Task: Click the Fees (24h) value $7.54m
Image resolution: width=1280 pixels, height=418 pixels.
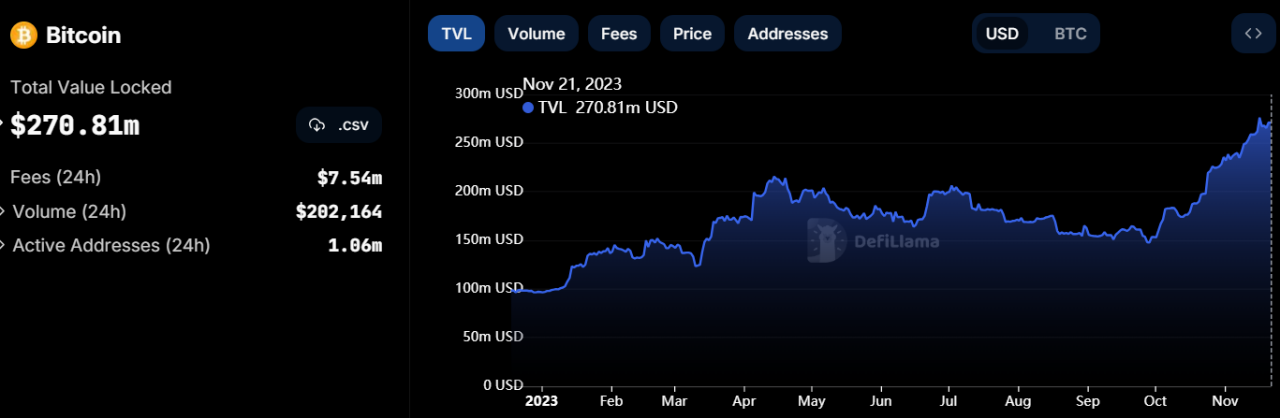Action: click(x=349, y=178)
